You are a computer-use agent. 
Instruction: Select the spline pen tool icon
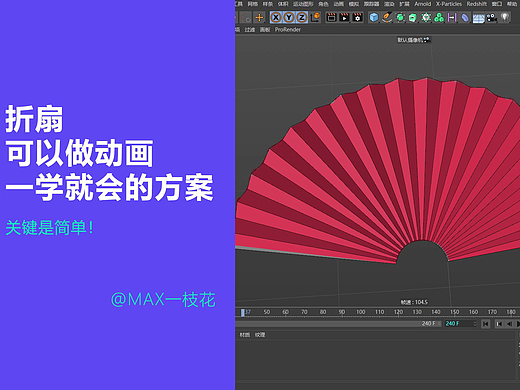[387, 17]
